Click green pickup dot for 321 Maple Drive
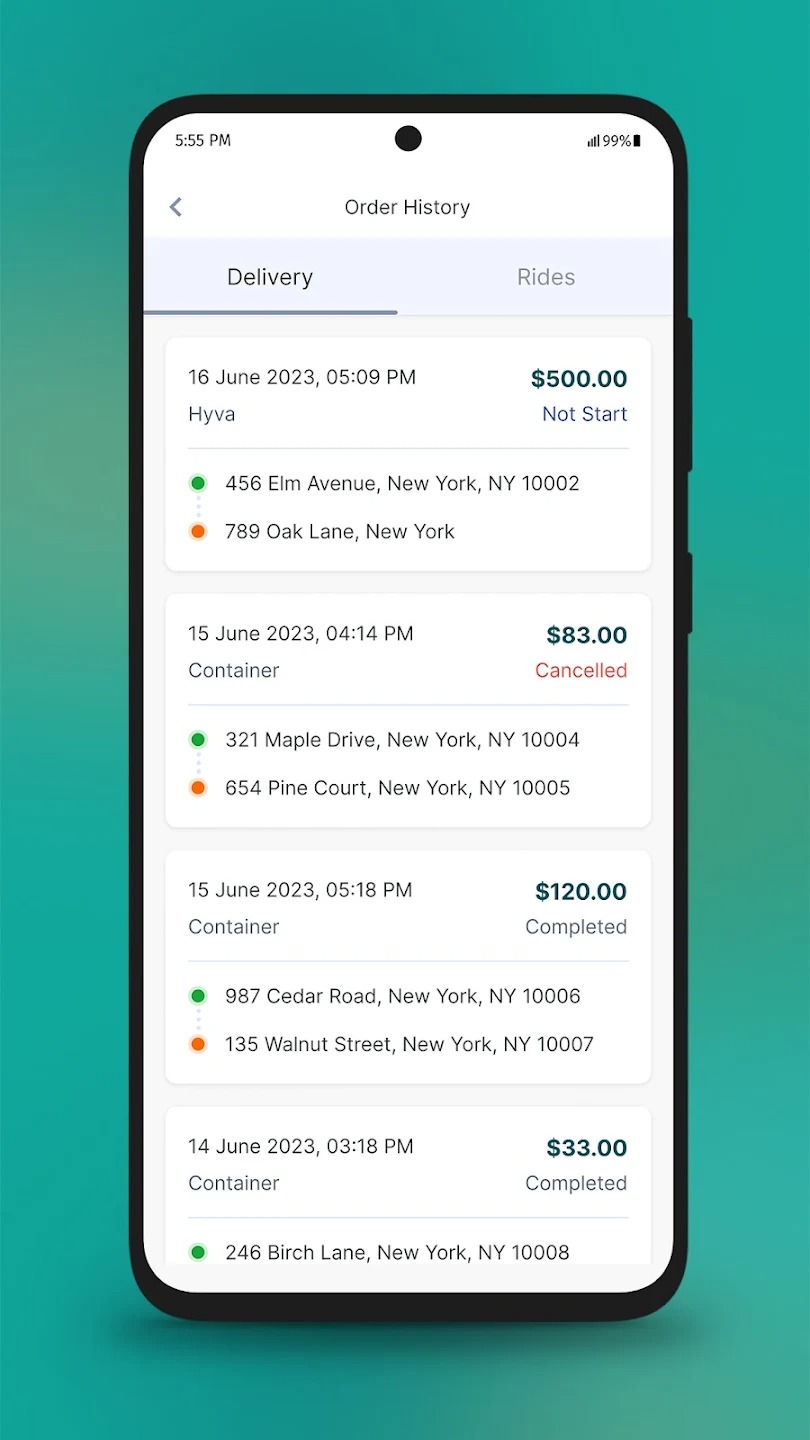The width and height of the screenshot is (810, 1440). coord(198,740)
